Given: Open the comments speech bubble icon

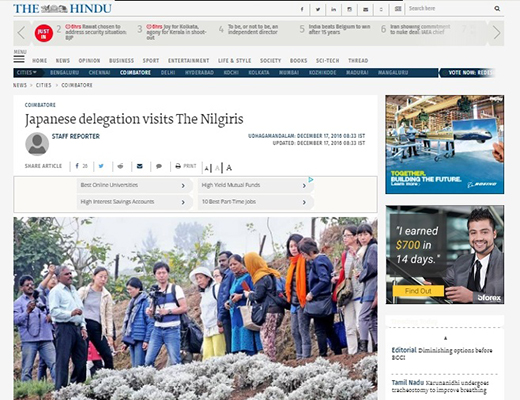Looking at the screenshot, I should click(159, 166).
